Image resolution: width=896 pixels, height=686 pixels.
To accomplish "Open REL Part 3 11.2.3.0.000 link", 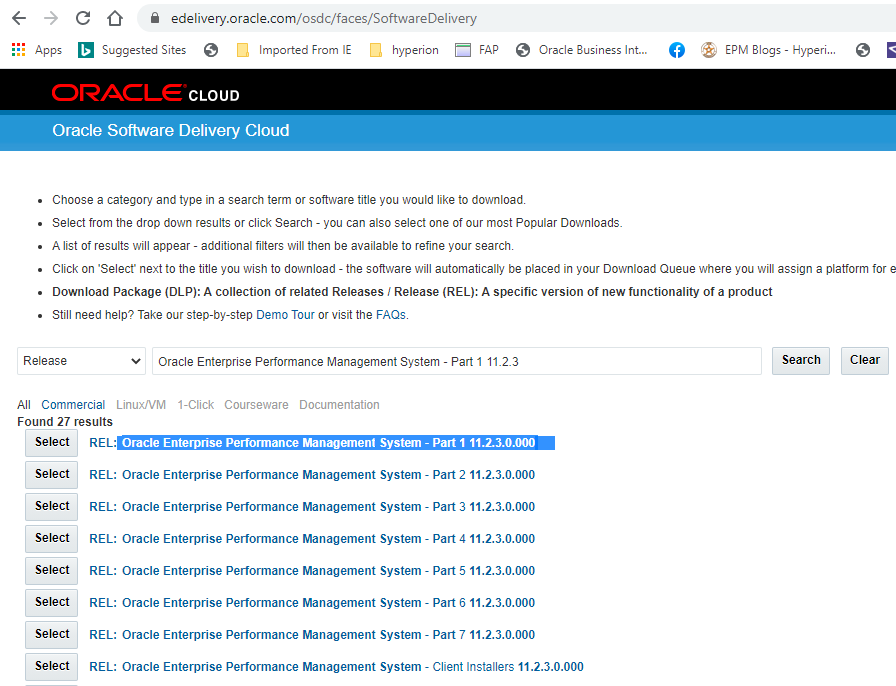I will pyautogui.click(x=312, y=507).
